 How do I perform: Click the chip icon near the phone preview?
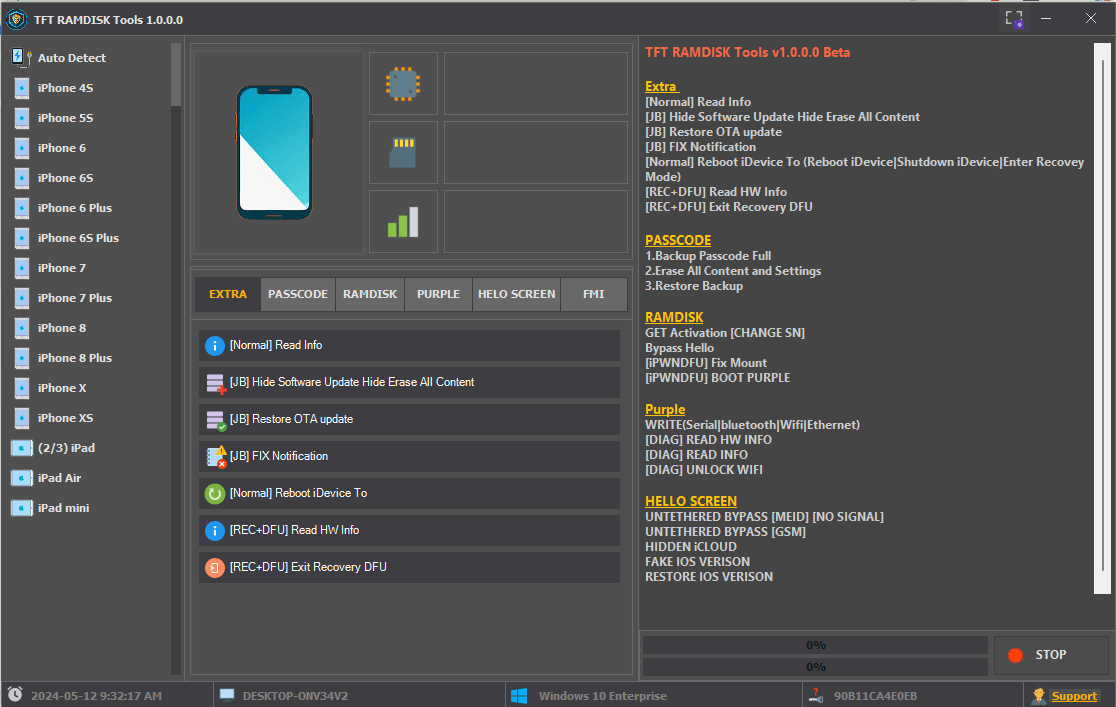point(403,83)
